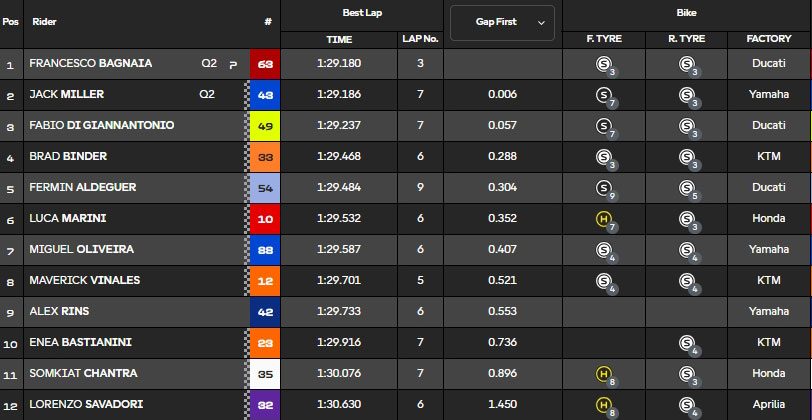Click the F. TYRE column header
The image size is (812, 420).
(x=605, y=39)
